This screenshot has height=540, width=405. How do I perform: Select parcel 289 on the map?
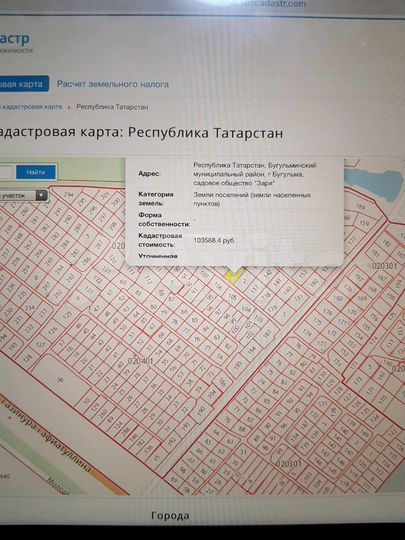pos(78,227)
